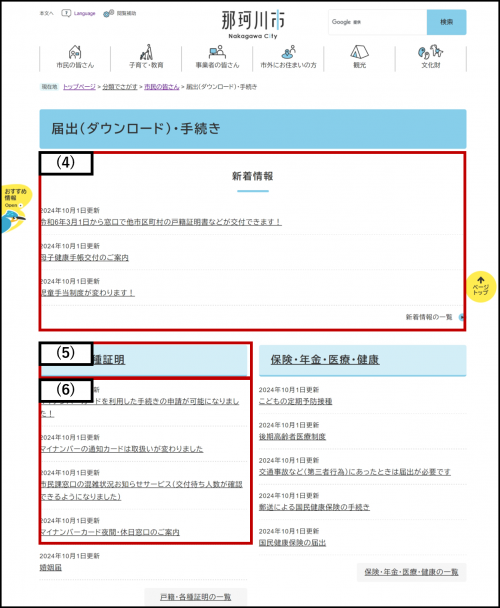Click the Language speech-bubble icon
This screenshot has height=608, width=500.
click(x=66, y=13)
